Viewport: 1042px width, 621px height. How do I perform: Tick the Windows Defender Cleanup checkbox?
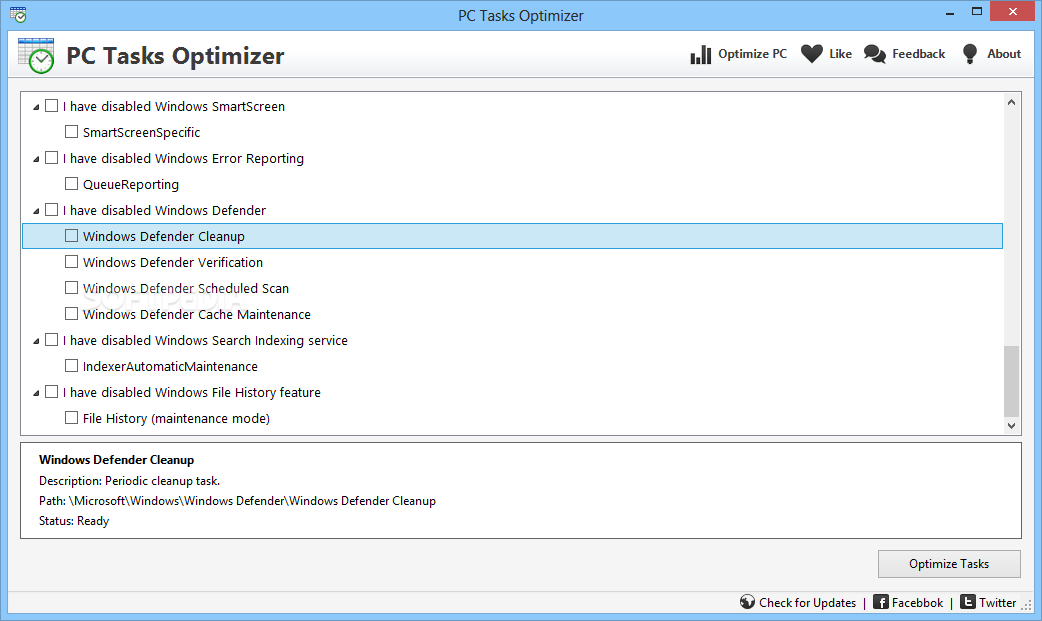[x=72, y=235]
